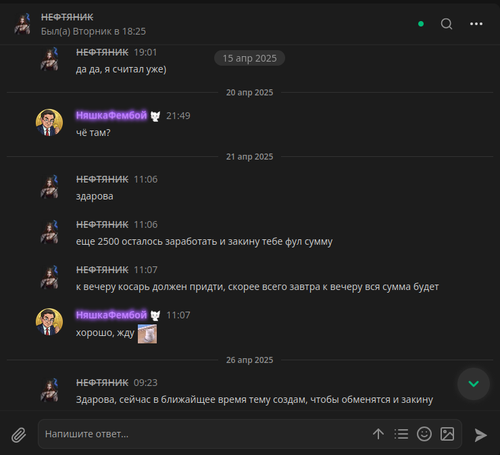The width and height of the screenshot is (500, 455).
Task: Click message 'к вечеру косарь должен придти'
Action: [x=257, y=287]
